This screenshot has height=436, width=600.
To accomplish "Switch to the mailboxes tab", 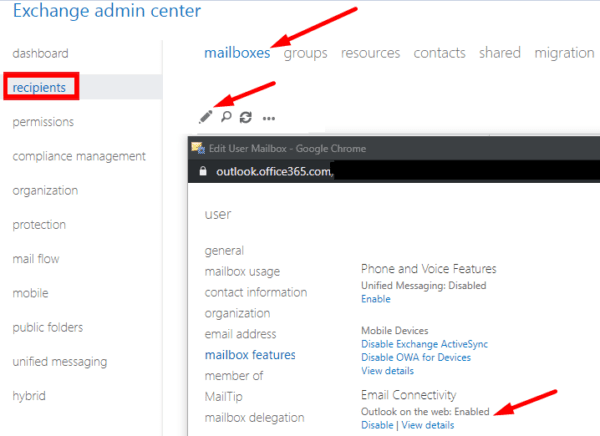I will (x=237, y=53).
